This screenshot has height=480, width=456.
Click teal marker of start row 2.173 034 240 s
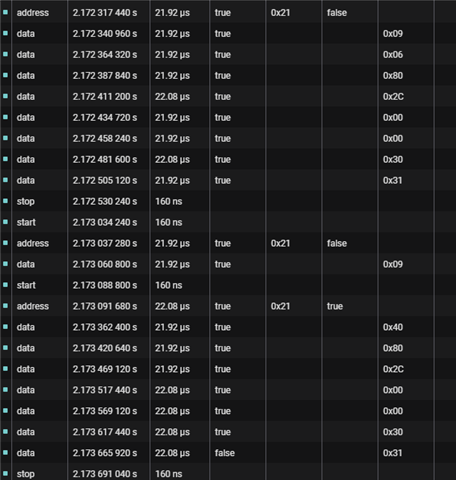pyautogui.click(x=5, y=222)
